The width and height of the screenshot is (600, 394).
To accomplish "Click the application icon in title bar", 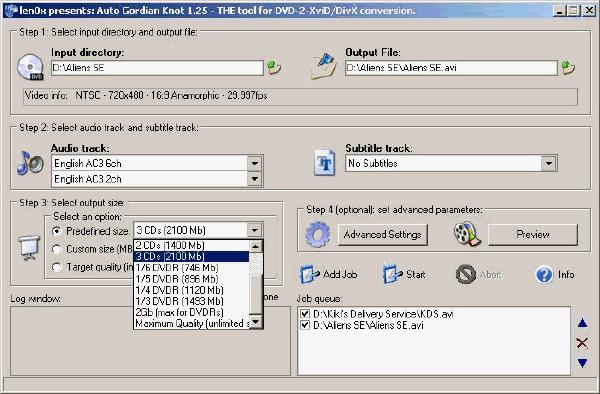I will pyautogui.click(x=11, y=10).
